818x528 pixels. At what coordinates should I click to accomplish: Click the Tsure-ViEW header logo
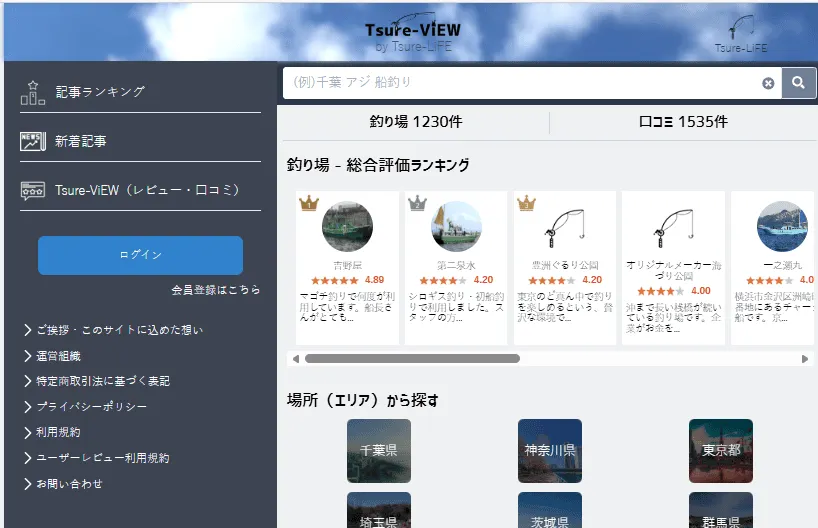point(413,32)
